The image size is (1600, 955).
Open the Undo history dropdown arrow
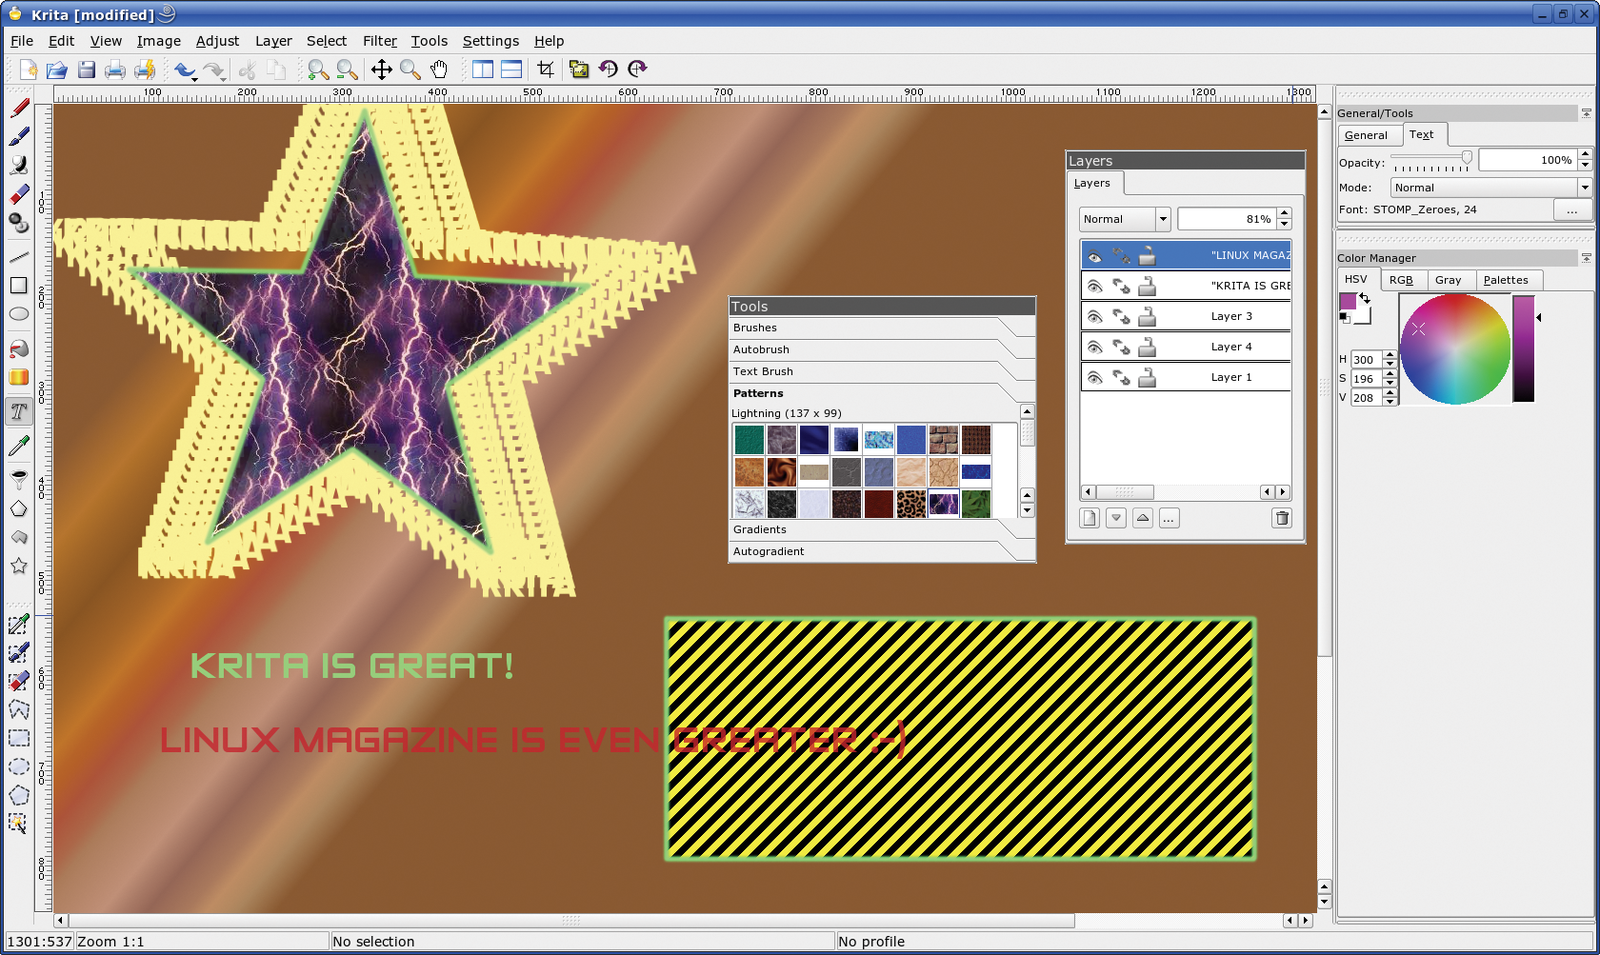point(195,78)
